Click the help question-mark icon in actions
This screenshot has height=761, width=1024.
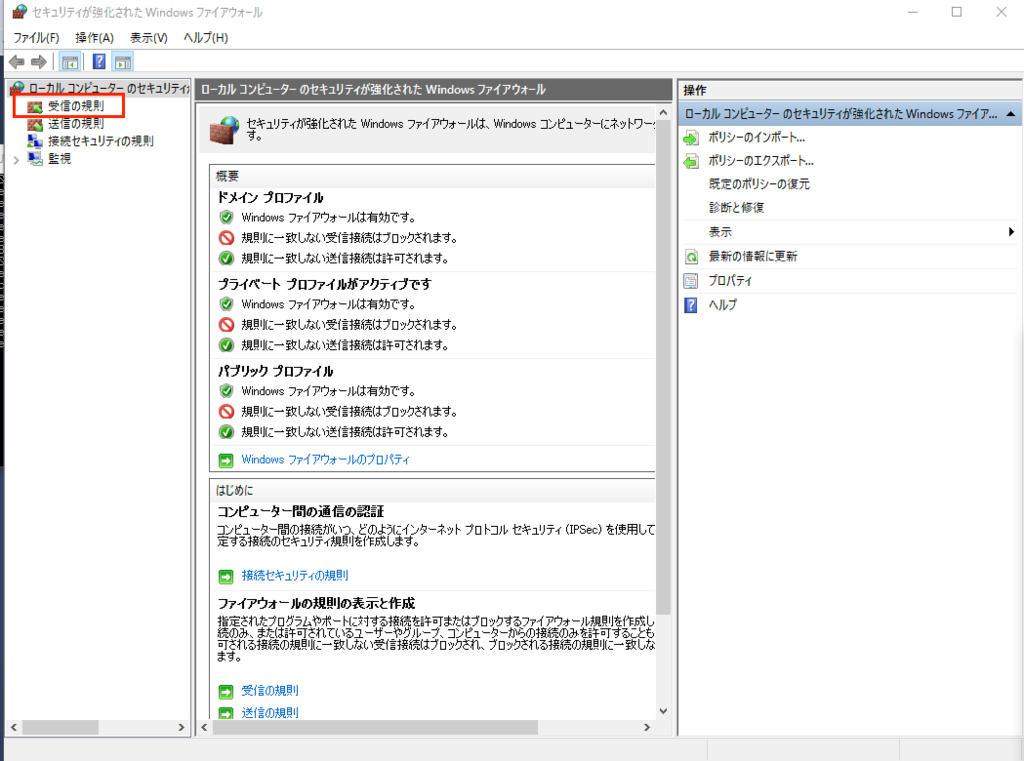click(x=691, y=305)
